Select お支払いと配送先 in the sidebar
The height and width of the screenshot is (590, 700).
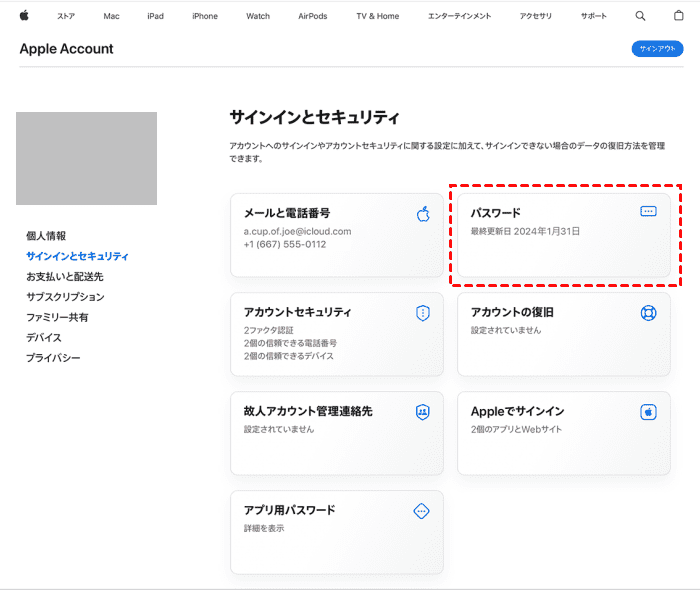[x=65, y=276]
